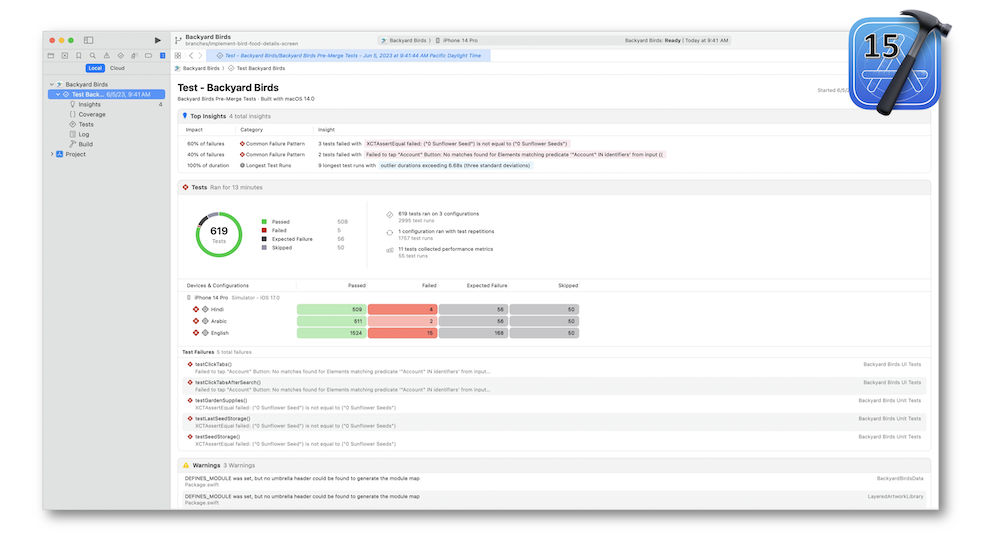Click the Warnings section header
Viewport: 1000px width, 537px height.
tap(554, 466)
